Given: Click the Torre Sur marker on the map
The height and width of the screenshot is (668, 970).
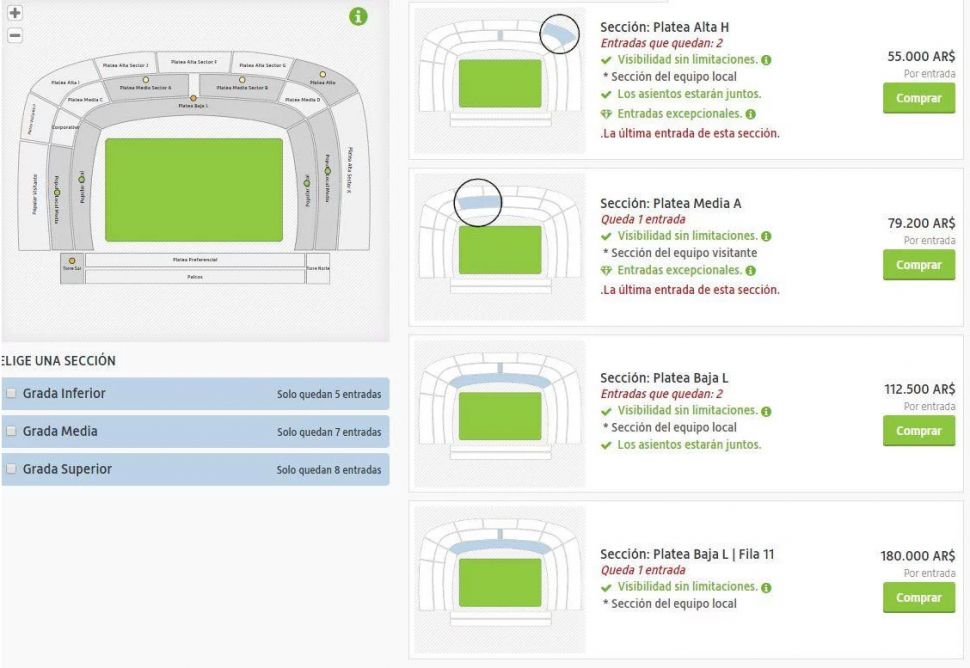Looking at the screenshot, I should coord(72,261).
